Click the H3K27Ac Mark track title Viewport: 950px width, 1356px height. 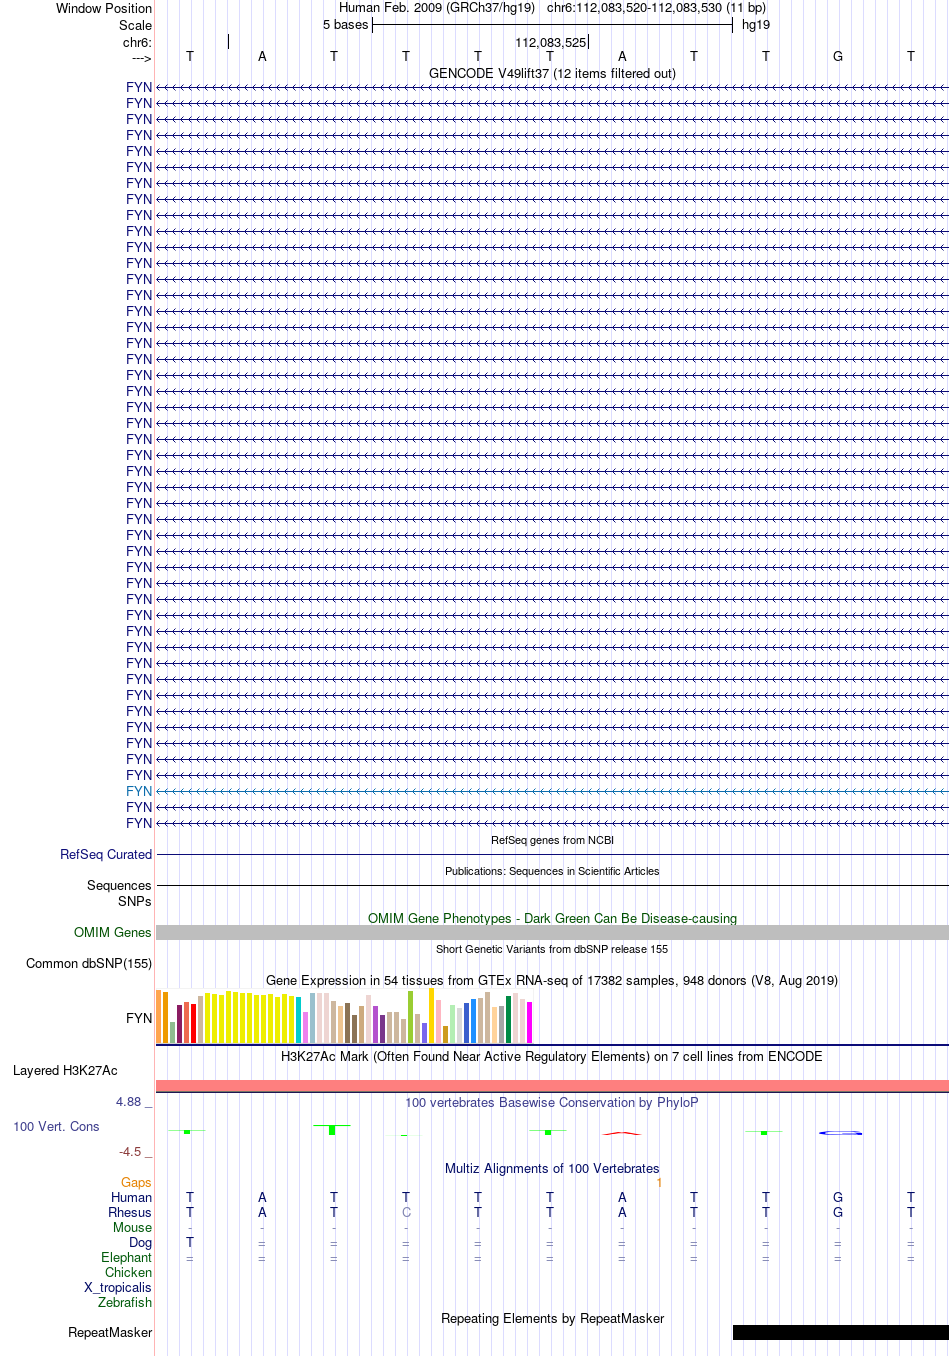pos(552,1056)
